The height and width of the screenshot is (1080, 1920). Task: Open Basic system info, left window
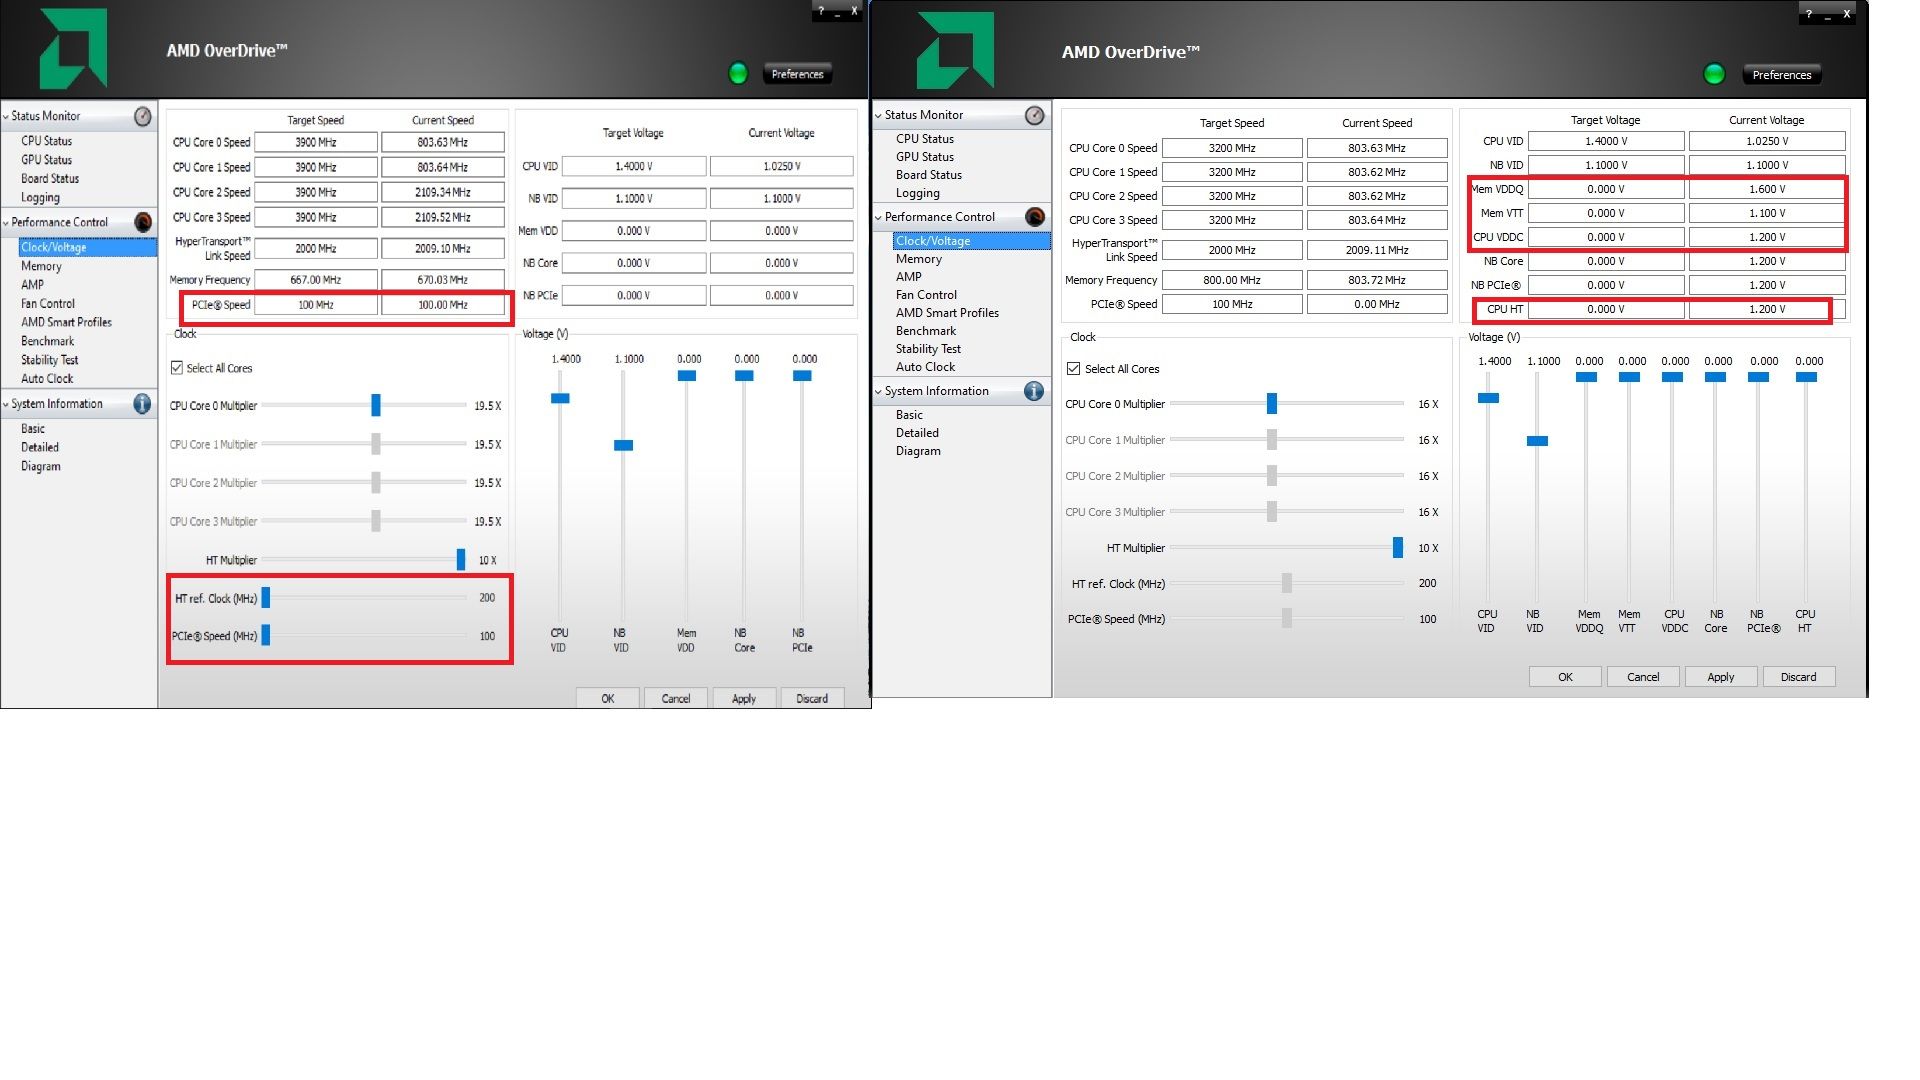click(x=33, y=429)
